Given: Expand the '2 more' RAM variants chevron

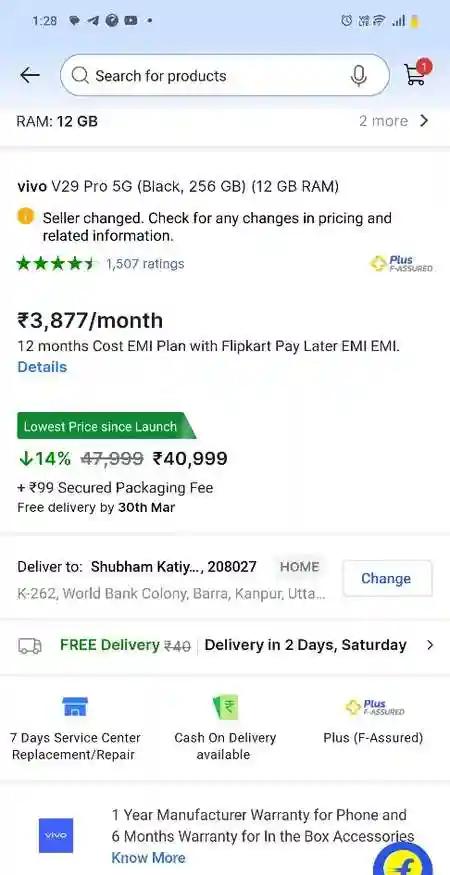Looking at the screenshot, I should [x=424, y=121].
